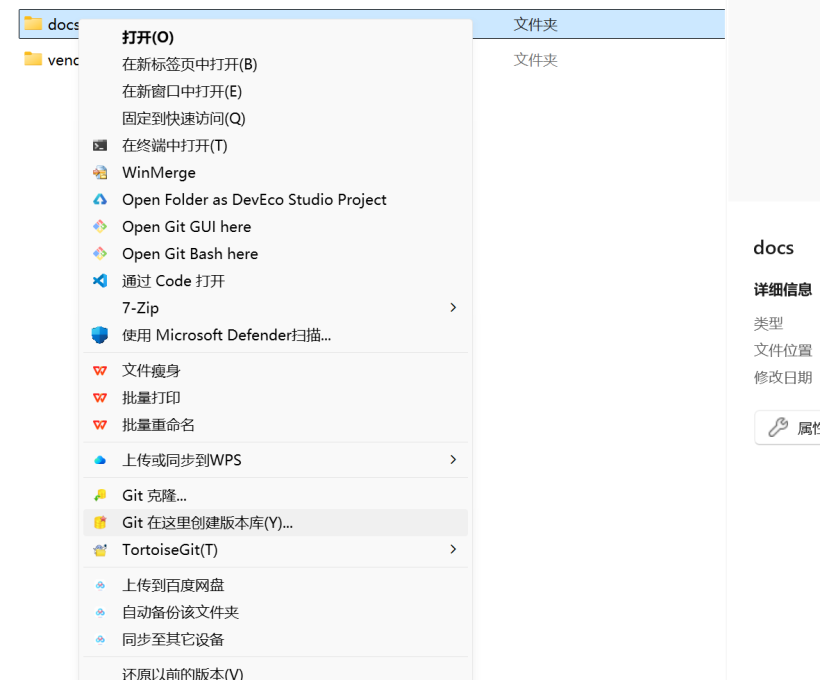This screenshot has height=680, width=820.
Task: Select 批量重命名 in the menu
Action: tap(158, 425)
